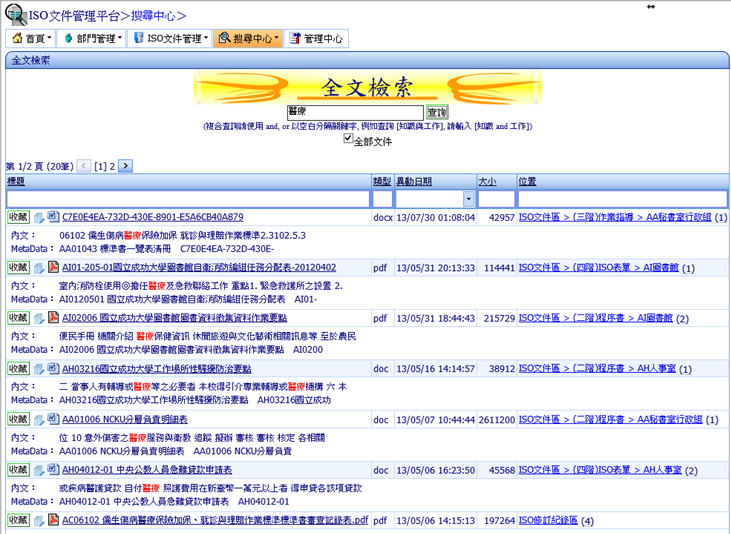The image size is (731, 534).
Task: Open the ISO修訂紀錄區 location link
Action: pyautogui.click(x=548, y=520)
